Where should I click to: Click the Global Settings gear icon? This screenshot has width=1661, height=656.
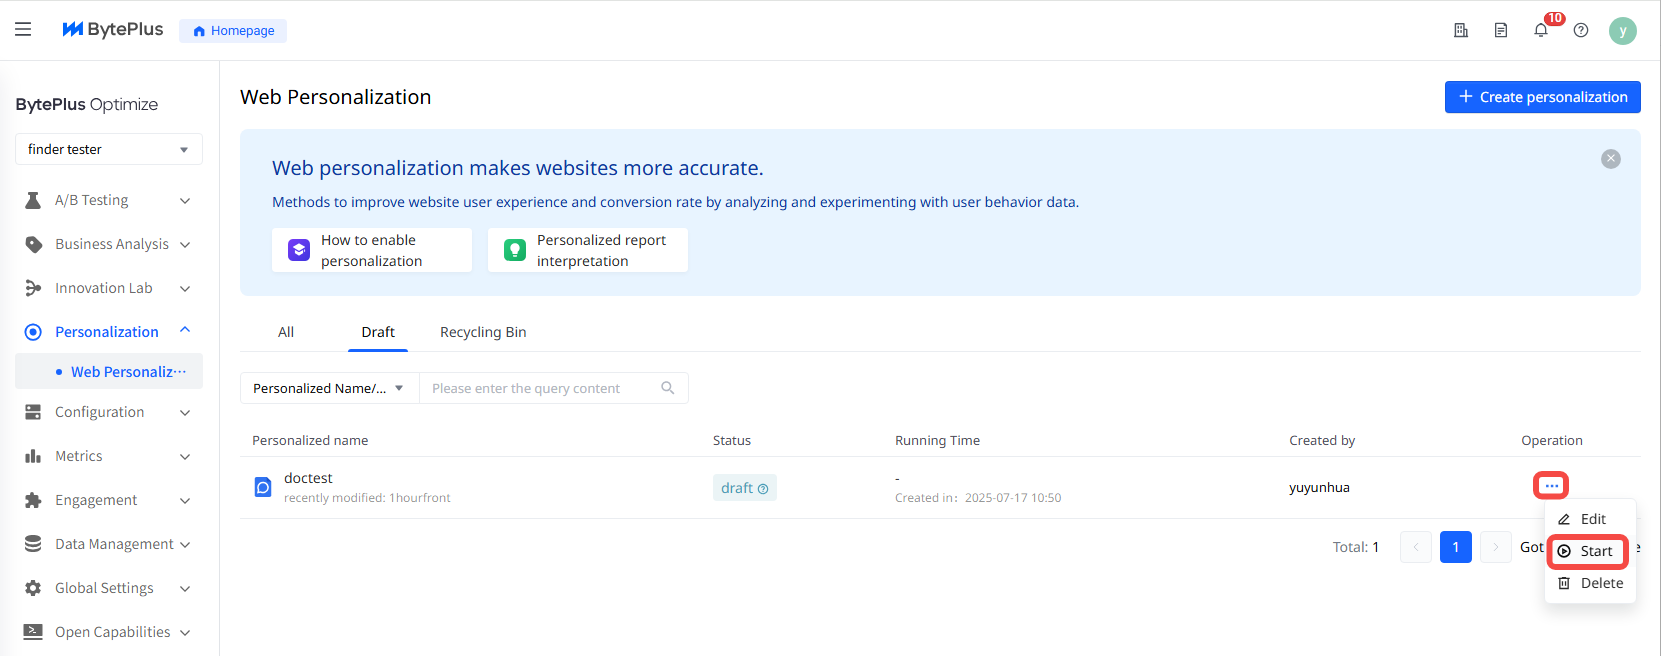click(33, 588)
